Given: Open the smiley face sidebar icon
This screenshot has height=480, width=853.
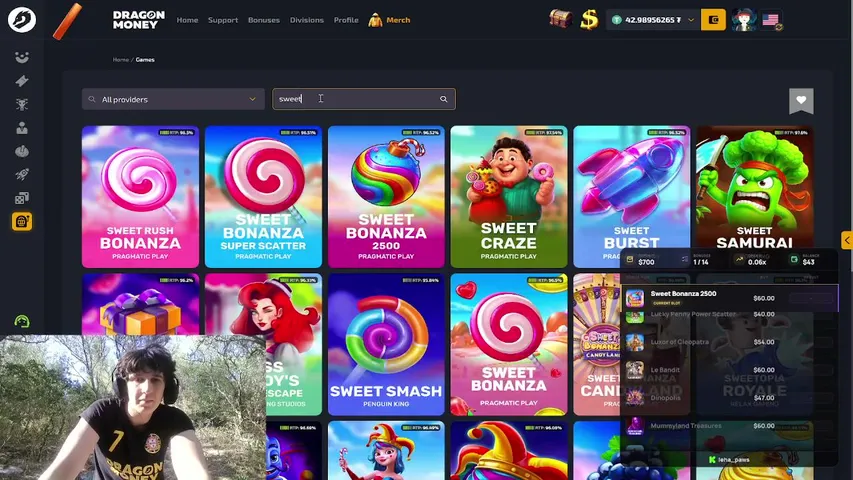Looking at the screenshot, I should (22, 57).
